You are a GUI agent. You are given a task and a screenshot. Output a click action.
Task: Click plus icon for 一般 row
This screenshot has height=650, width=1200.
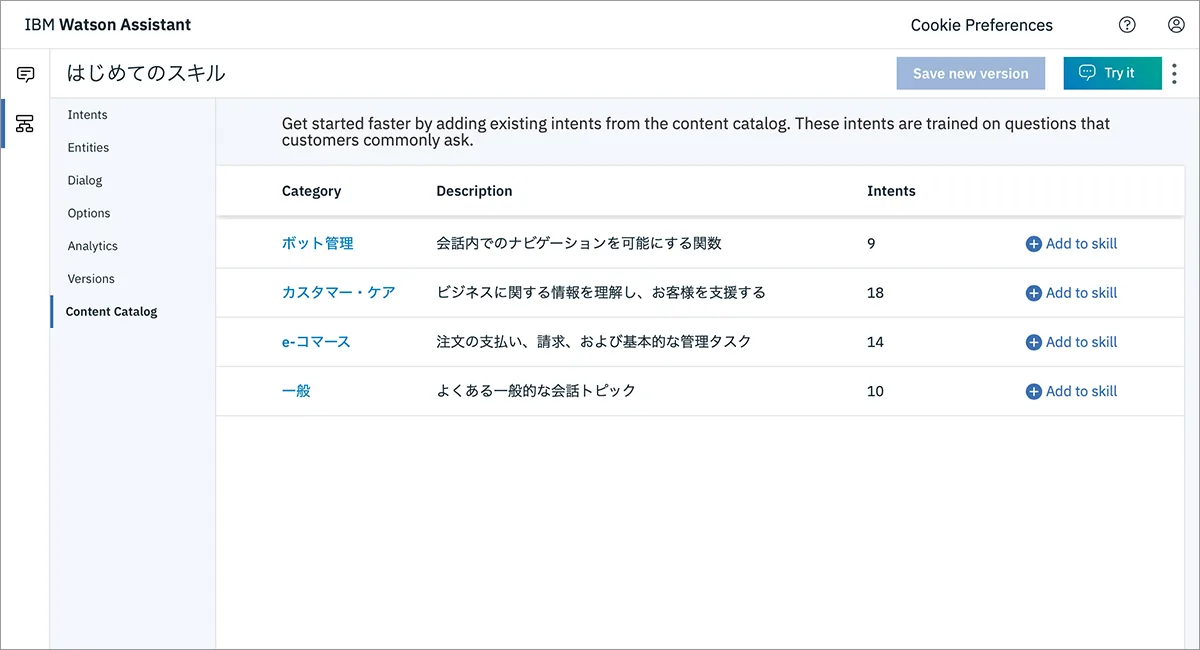pos(1033,392)
